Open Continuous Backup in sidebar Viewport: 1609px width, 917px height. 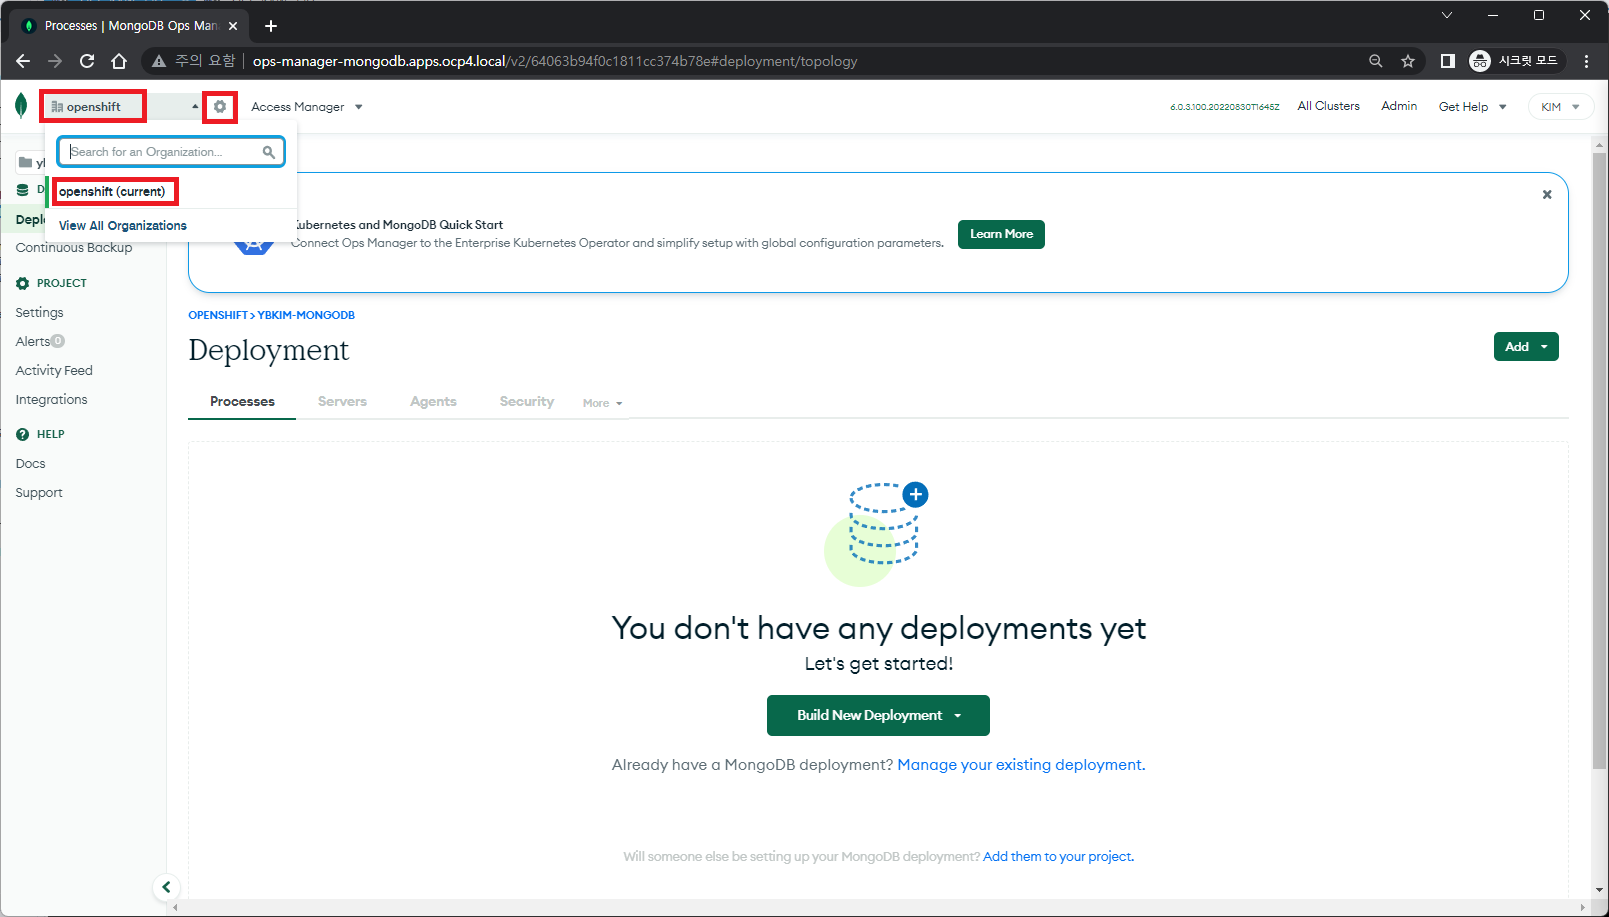(x=74, y=248)
